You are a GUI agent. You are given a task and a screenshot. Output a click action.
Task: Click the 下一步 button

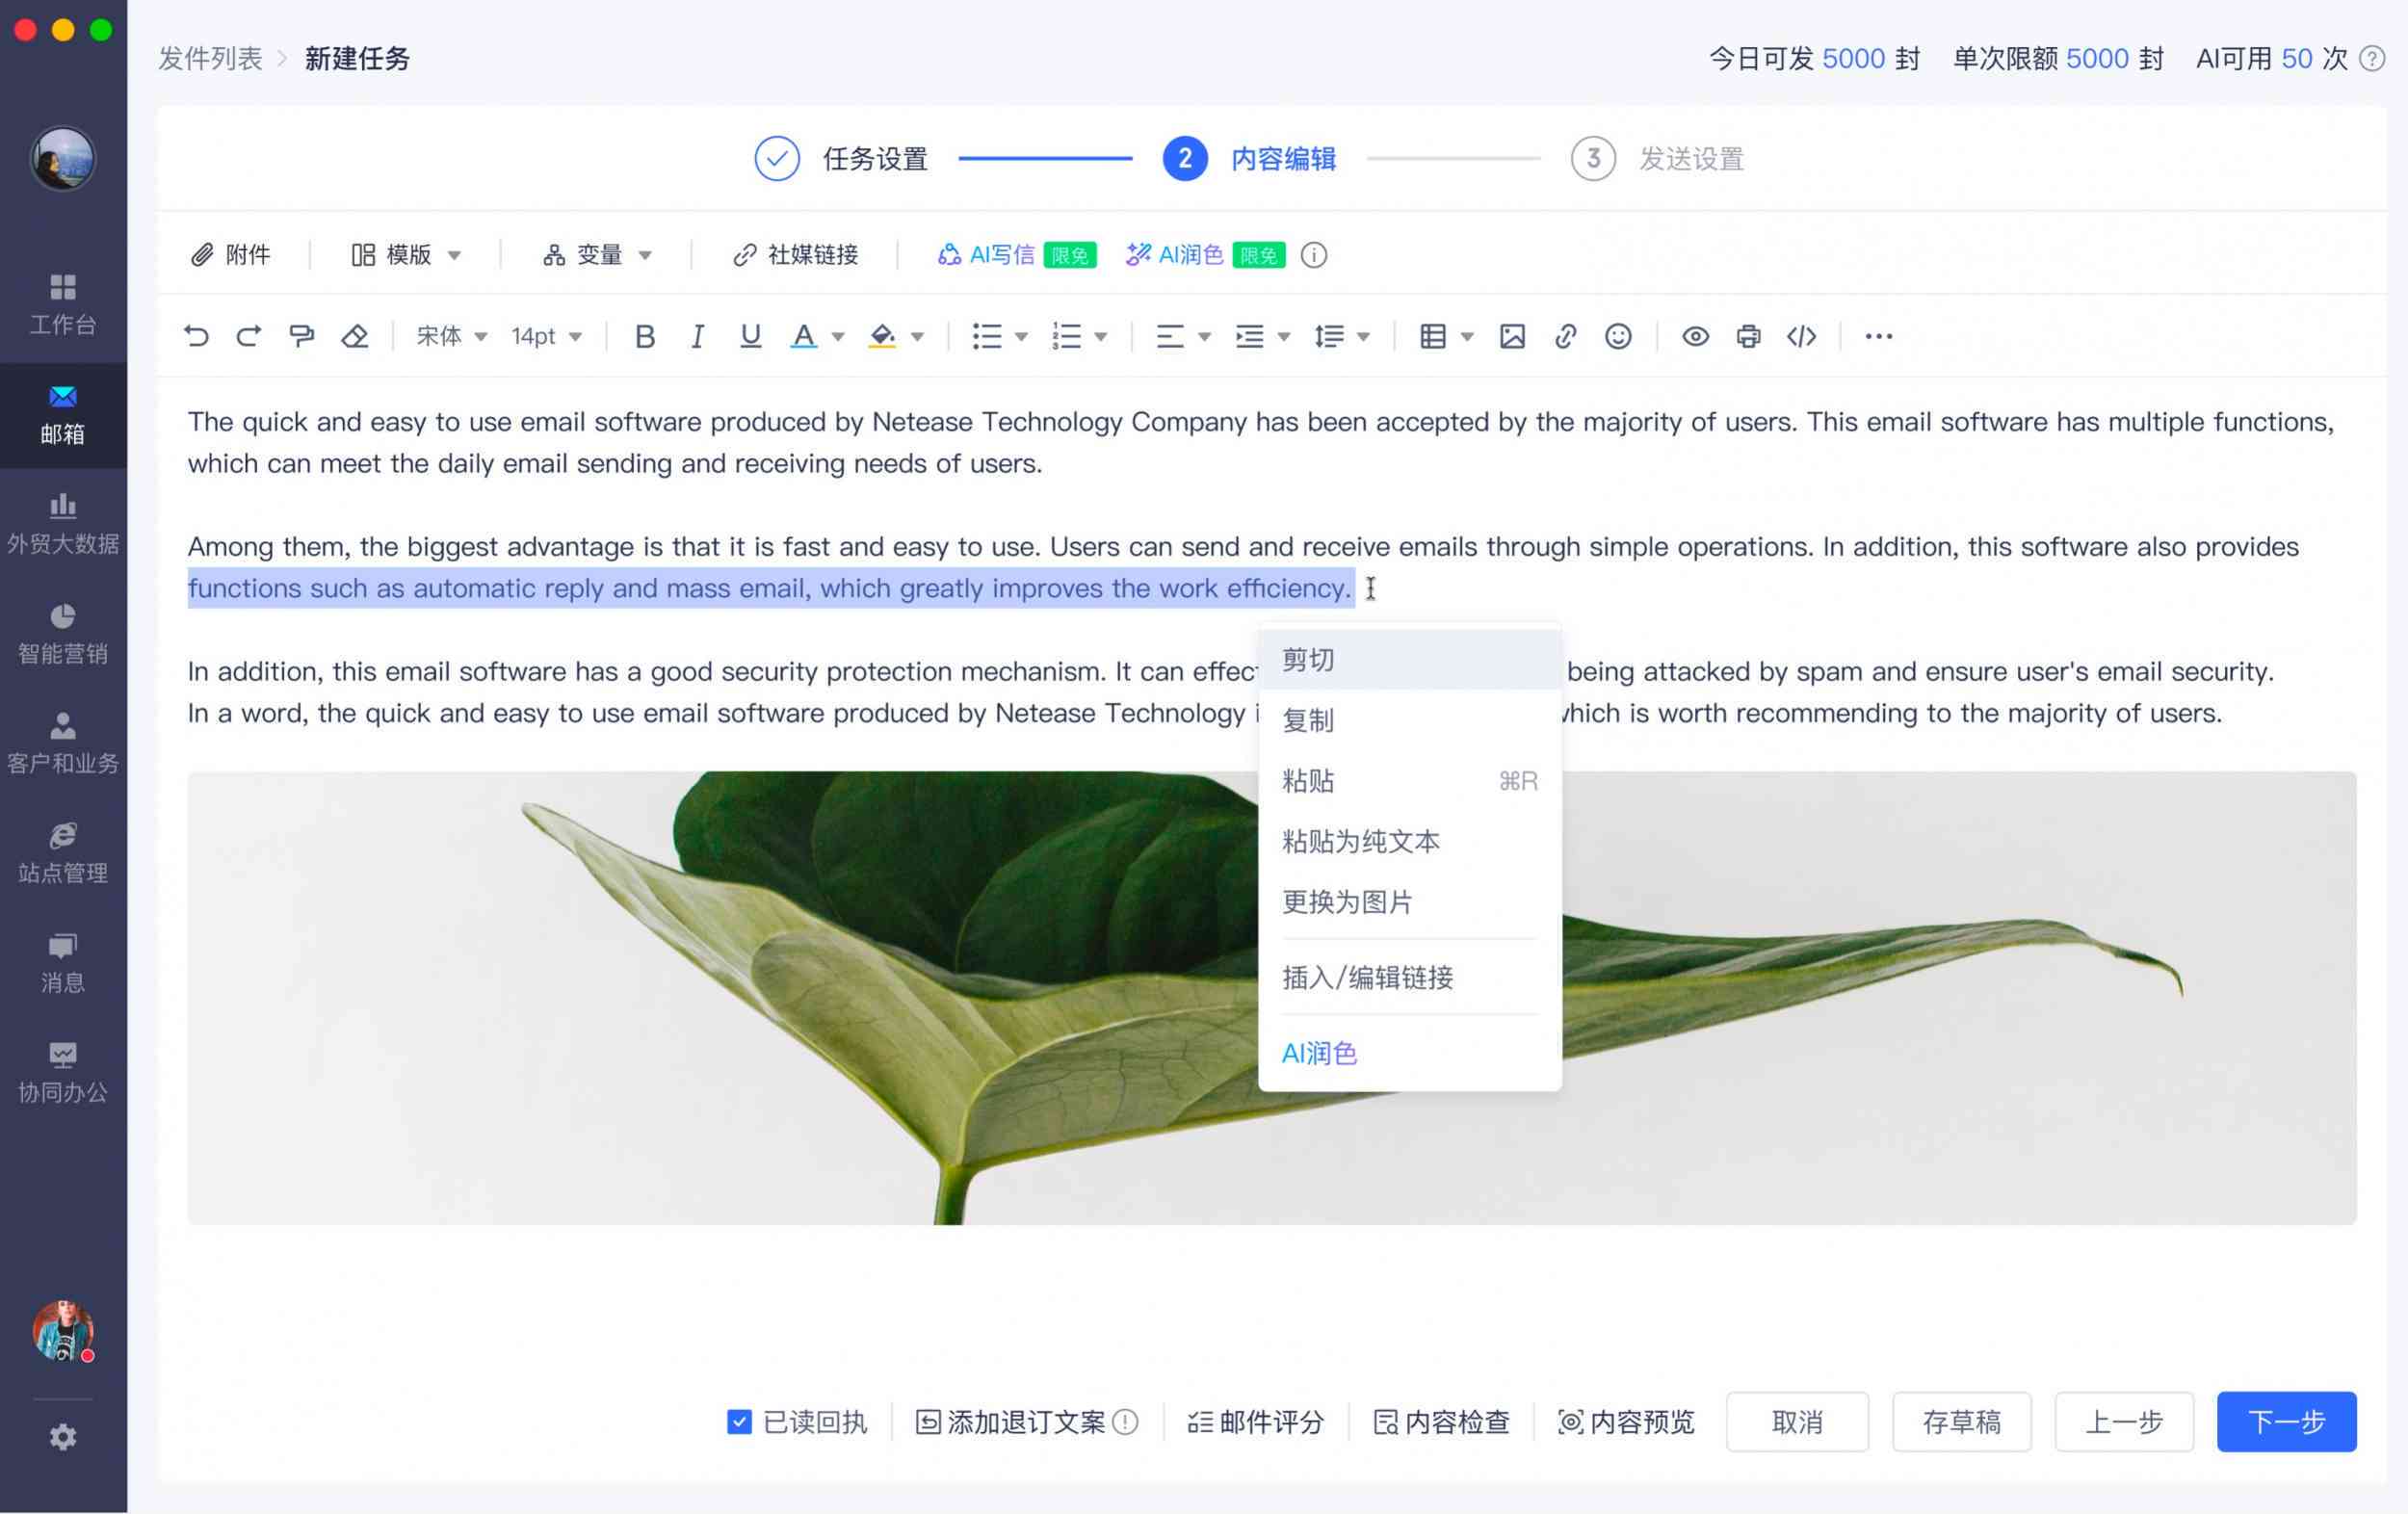[2286, 1420]
